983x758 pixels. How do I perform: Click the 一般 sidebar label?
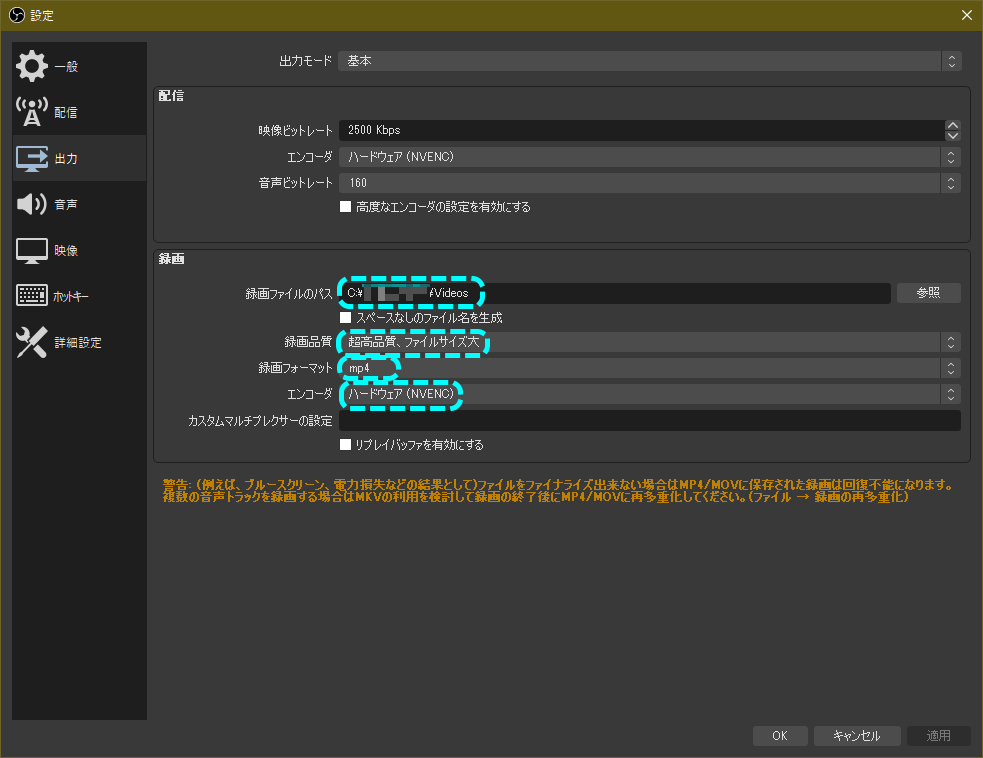coord(66,66)
